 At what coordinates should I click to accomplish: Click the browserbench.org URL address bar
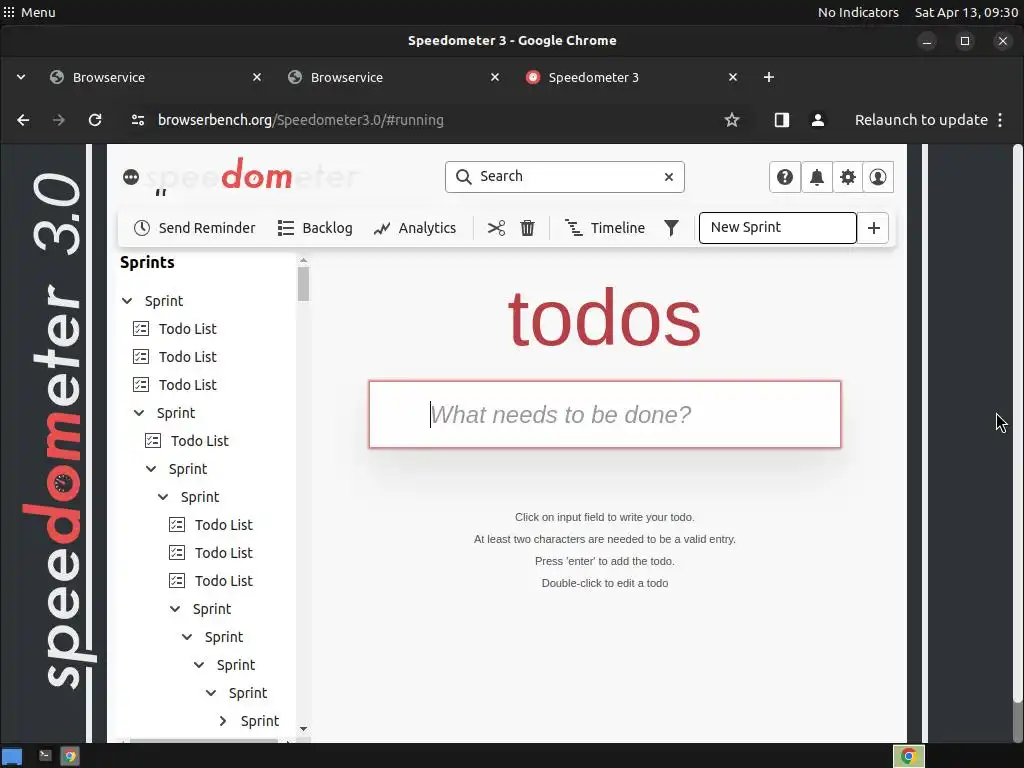(x=300, y=120)
